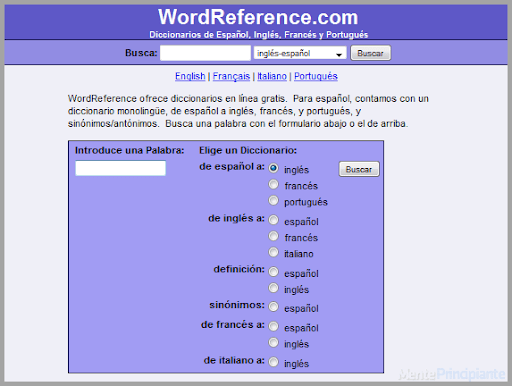Image resolution: width=512 pixels, height=386 pixels.
Task: Click the Elige un Diccionario heading
Action: [248, 150]
